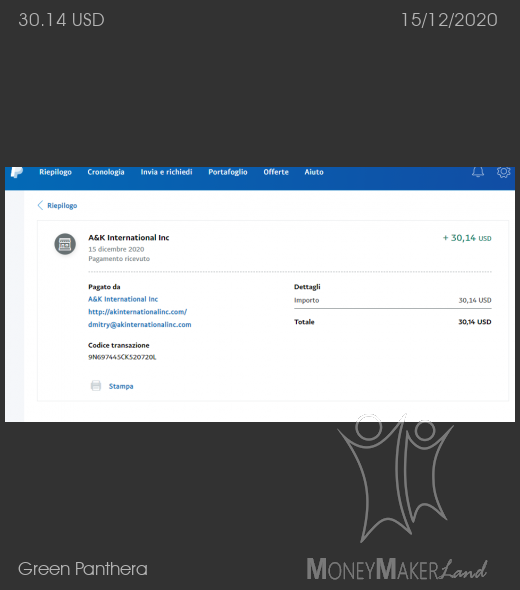Open the notifications bell icon

(x=478, y=172)
